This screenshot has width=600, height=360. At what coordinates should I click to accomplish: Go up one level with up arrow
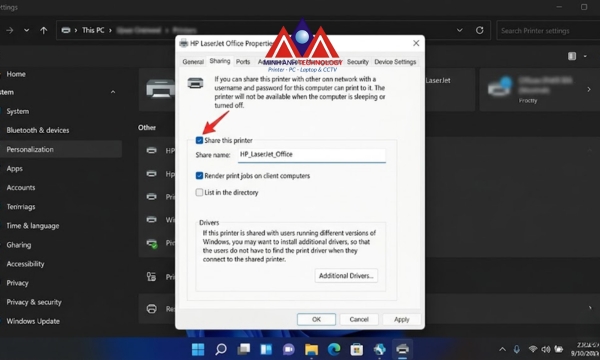point(44,30)
